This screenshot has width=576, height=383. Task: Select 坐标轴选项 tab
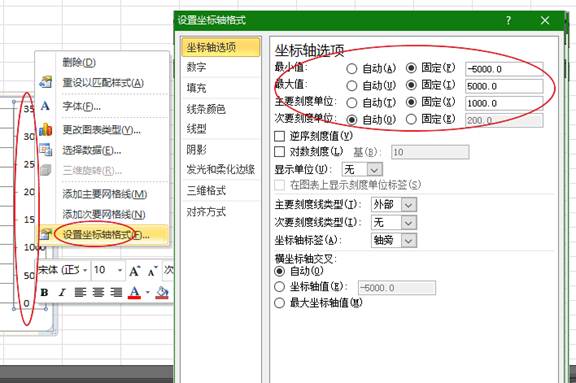point(221,47)
